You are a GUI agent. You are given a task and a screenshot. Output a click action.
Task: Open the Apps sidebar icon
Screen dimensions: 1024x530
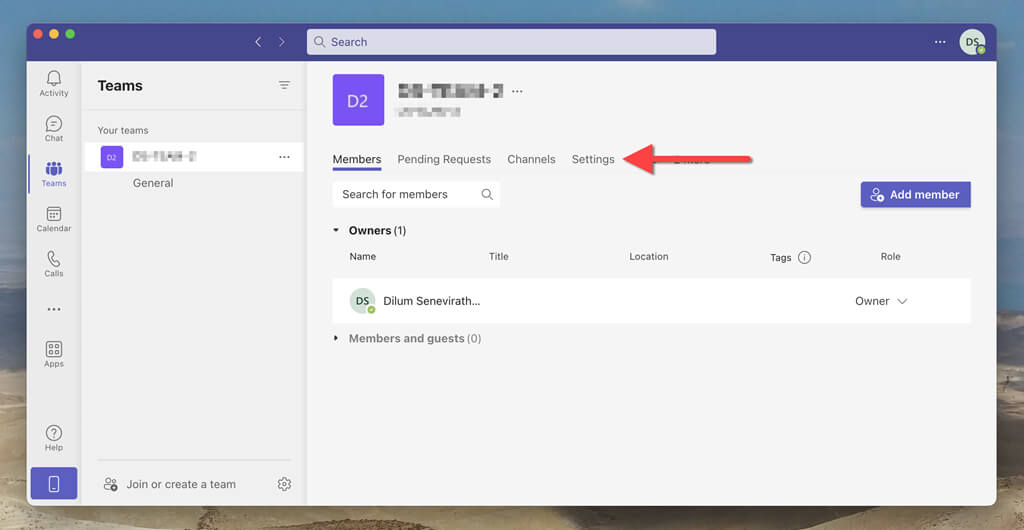coord(54,354)
